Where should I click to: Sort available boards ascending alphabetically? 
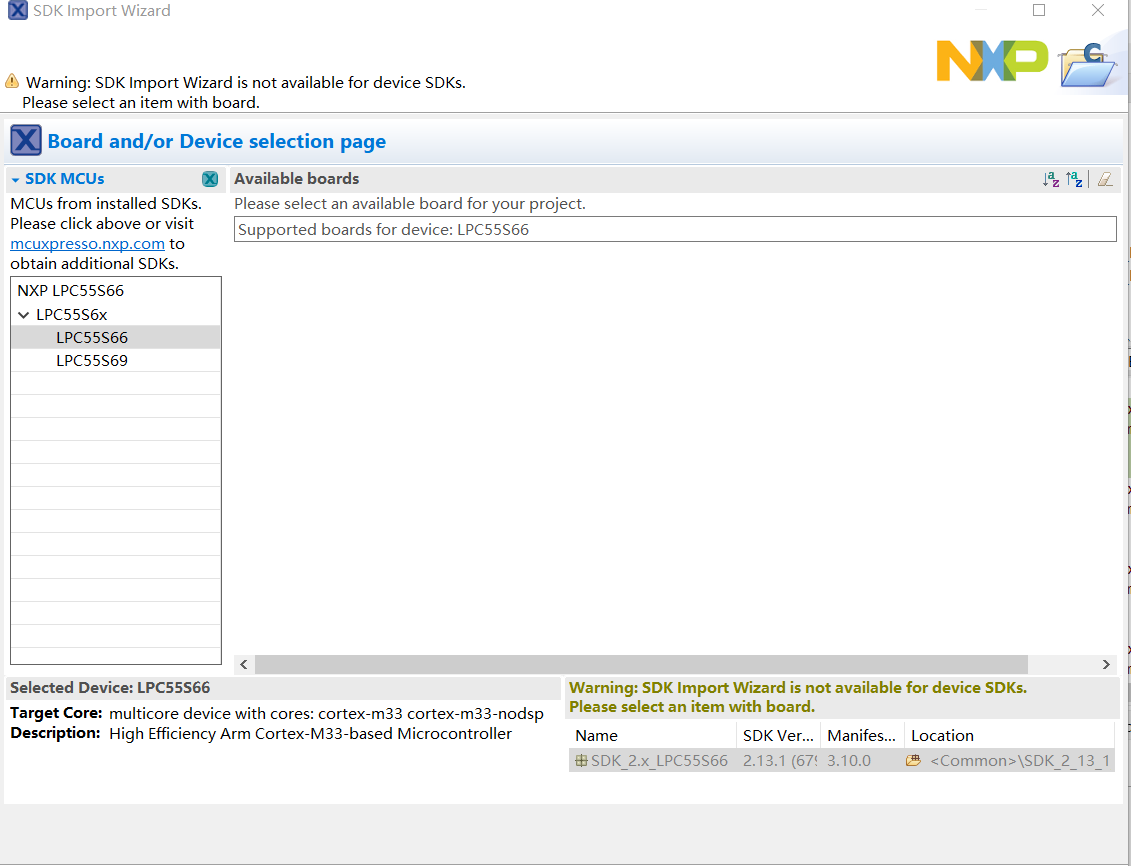[x=1051, y=180]
